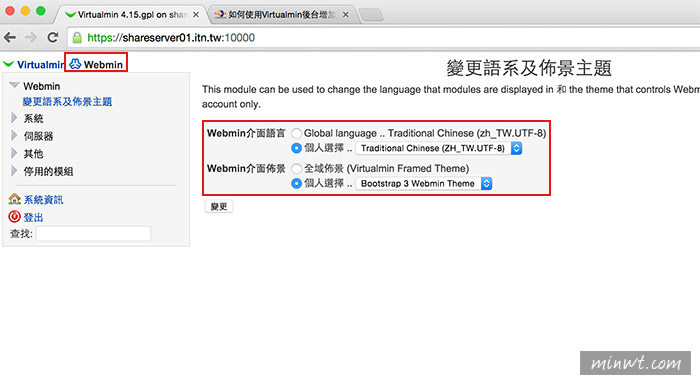Click the red power icon beside 登出

[x=14, y=217]
